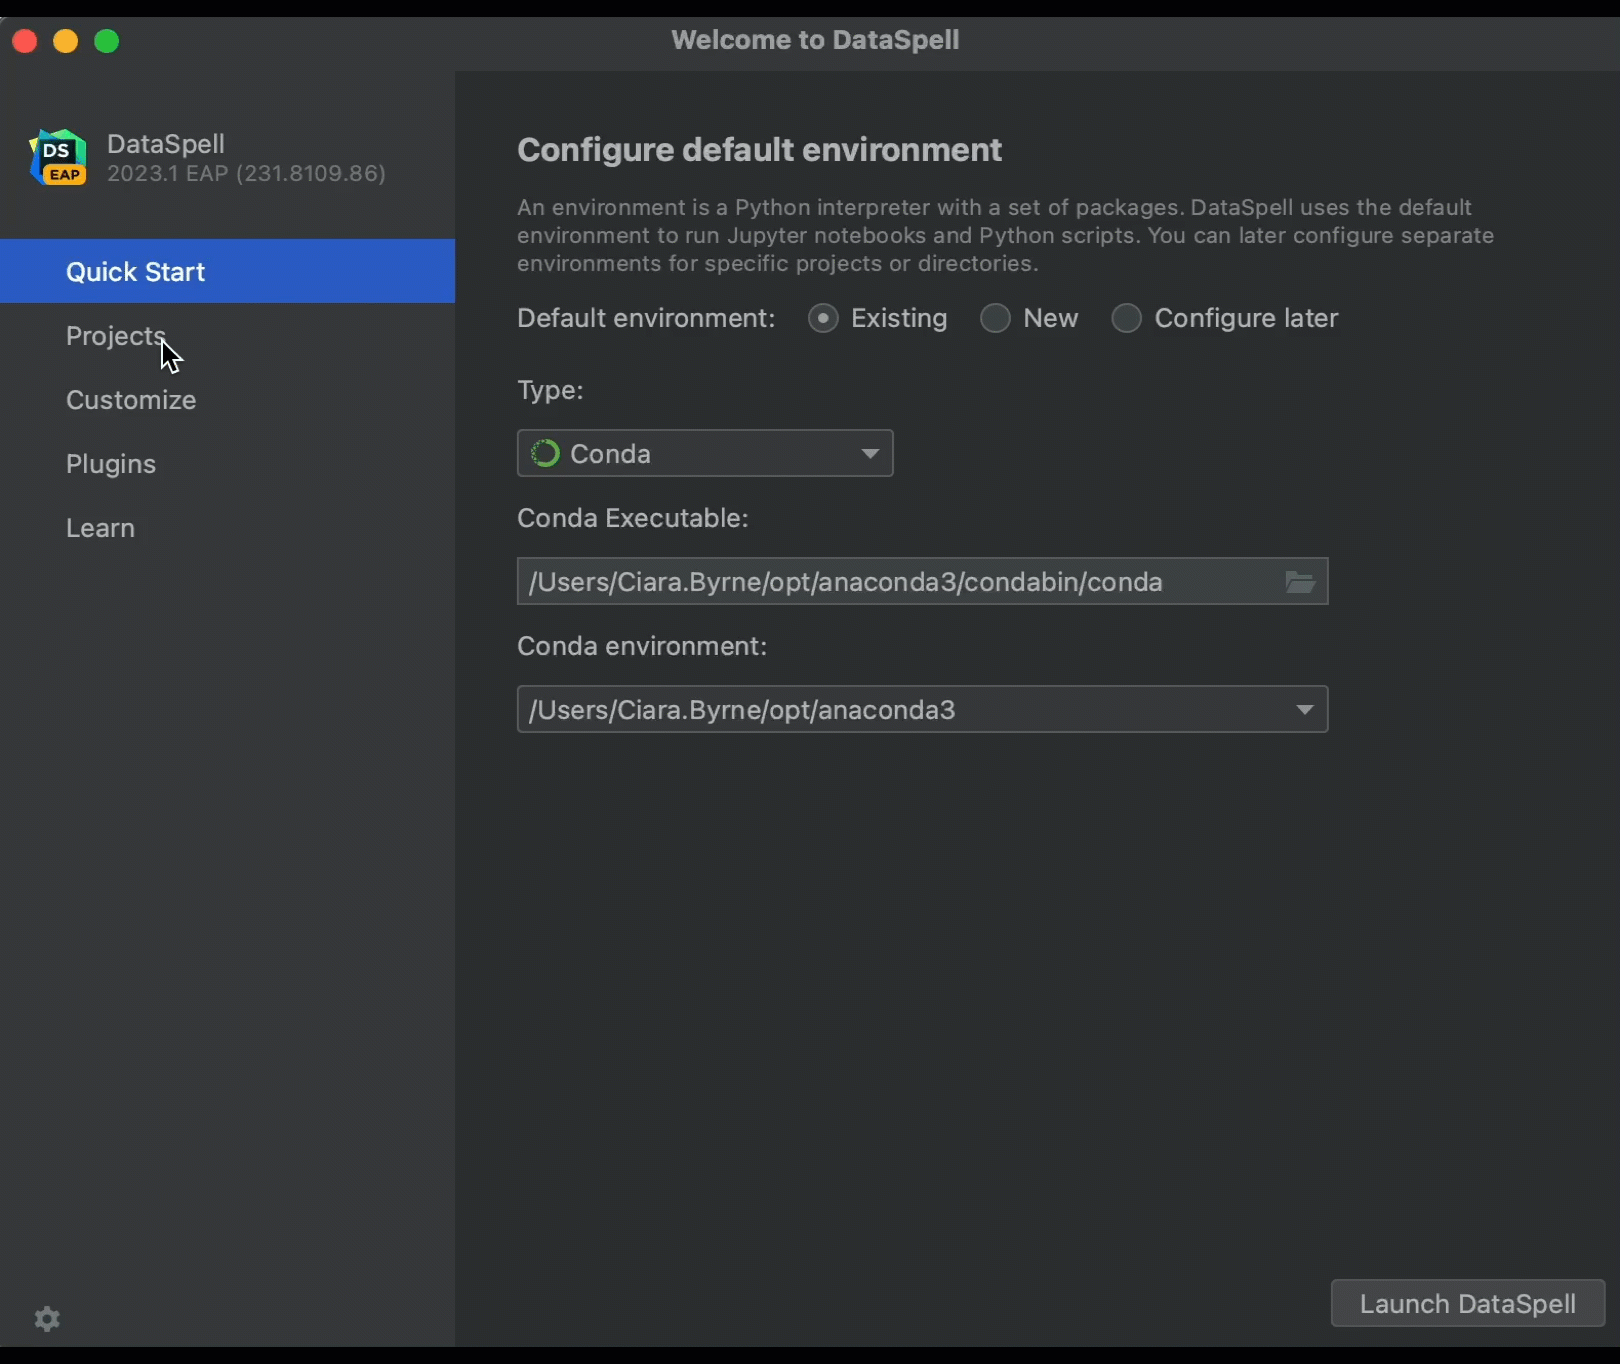Select the Configure later radio option

(x=1126, y=319)
